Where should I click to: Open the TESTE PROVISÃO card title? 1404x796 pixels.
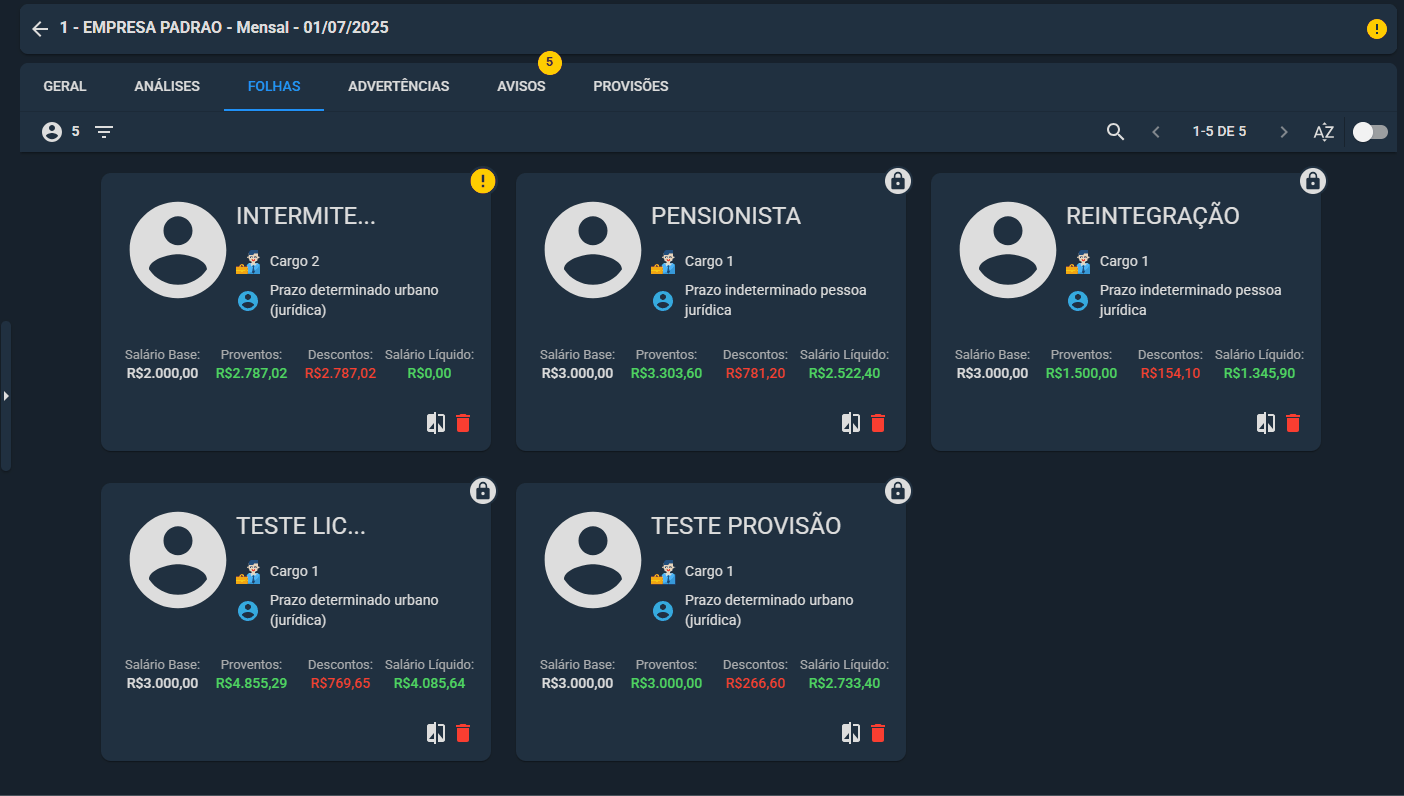click(x=746, y=526)
